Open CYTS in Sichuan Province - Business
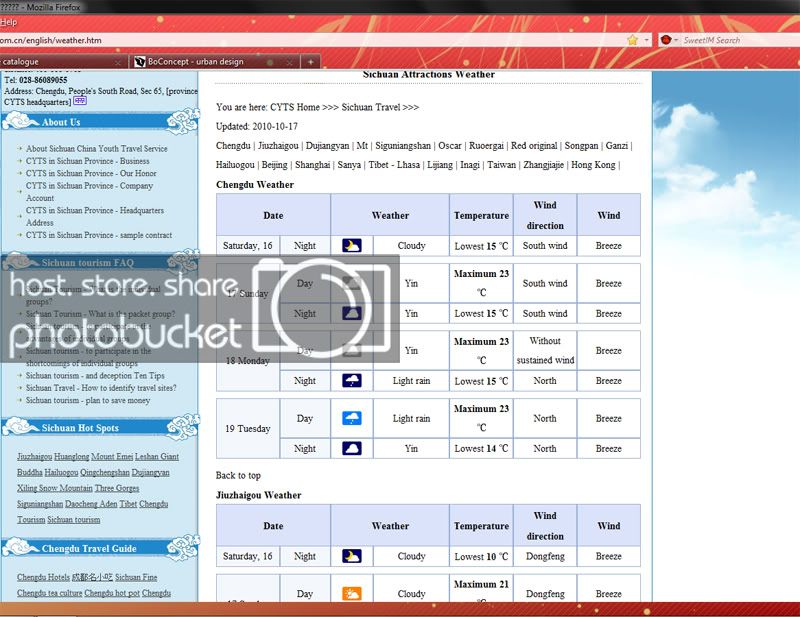Image resolution: width=800 pixels, height=617 pixels. click(x=88, y=161)
